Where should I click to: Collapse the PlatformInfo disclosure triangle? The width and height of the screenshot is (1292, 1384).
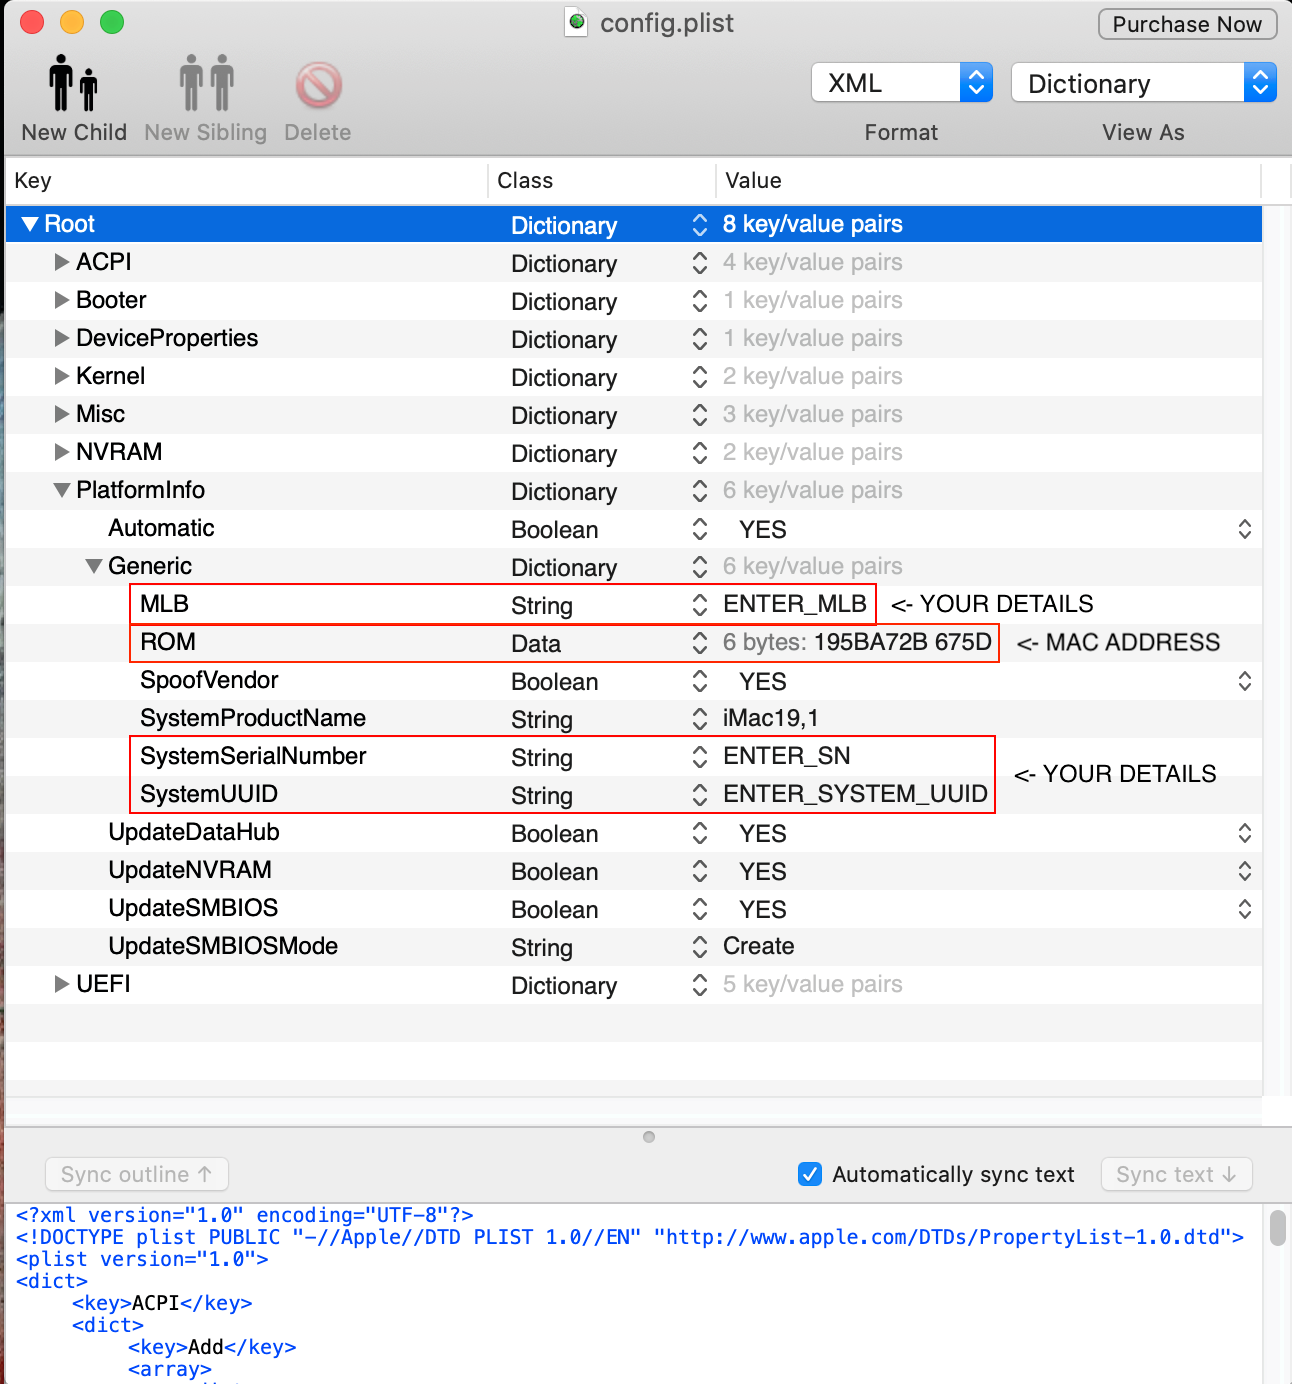pos(62,490)
